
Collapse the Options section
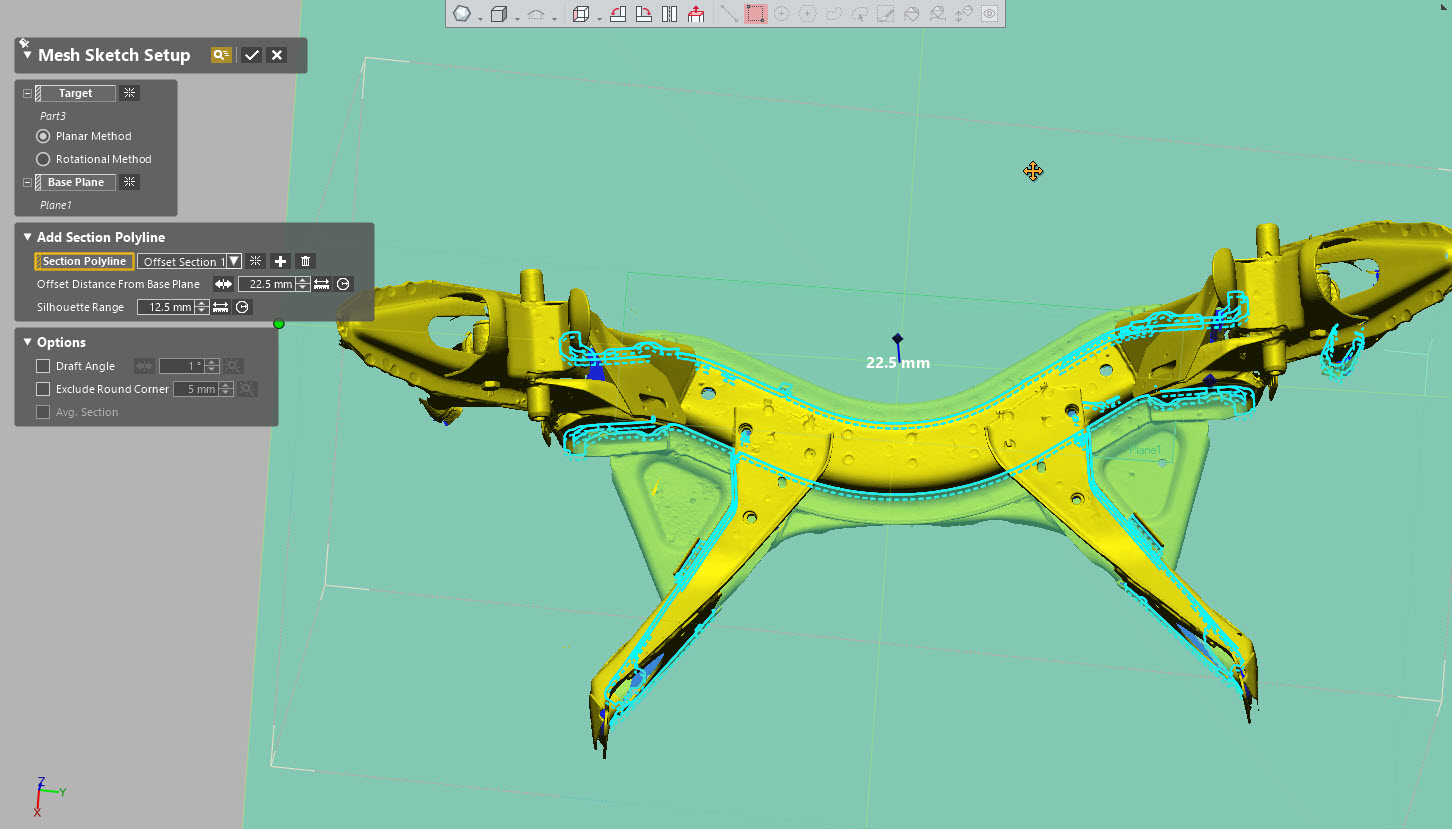tap(27, 342)
